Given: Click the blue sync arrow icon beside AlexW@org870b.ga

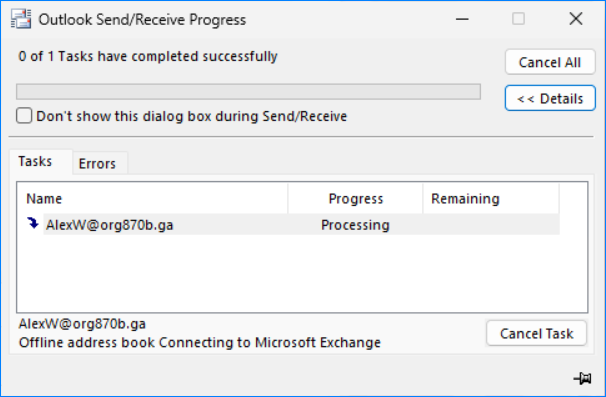Looking at the screenshot, I should [33, 223].
